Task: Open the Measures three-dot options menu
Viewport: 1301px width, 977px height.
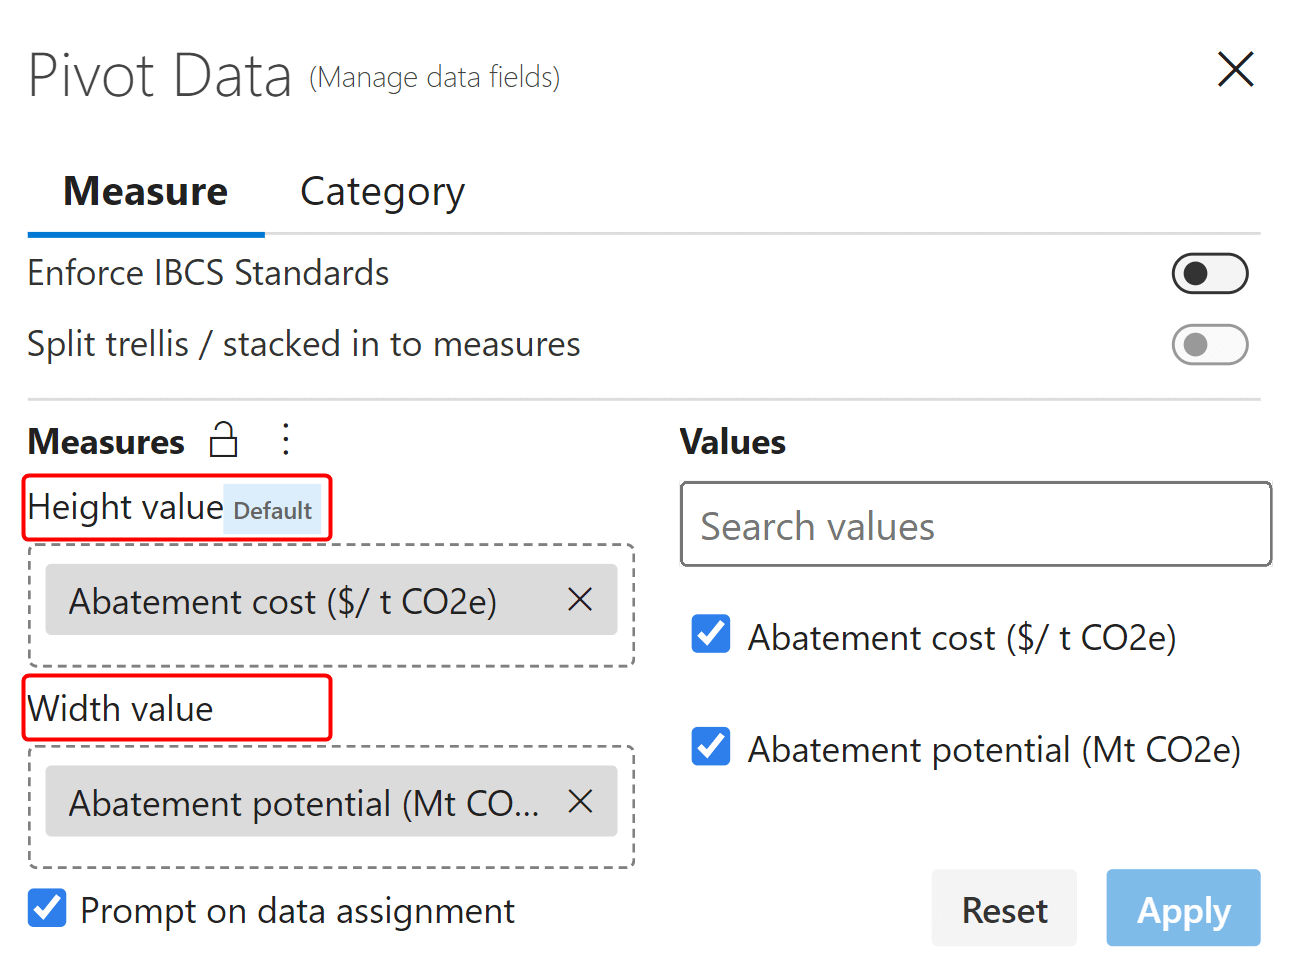Action: (286, 439)
